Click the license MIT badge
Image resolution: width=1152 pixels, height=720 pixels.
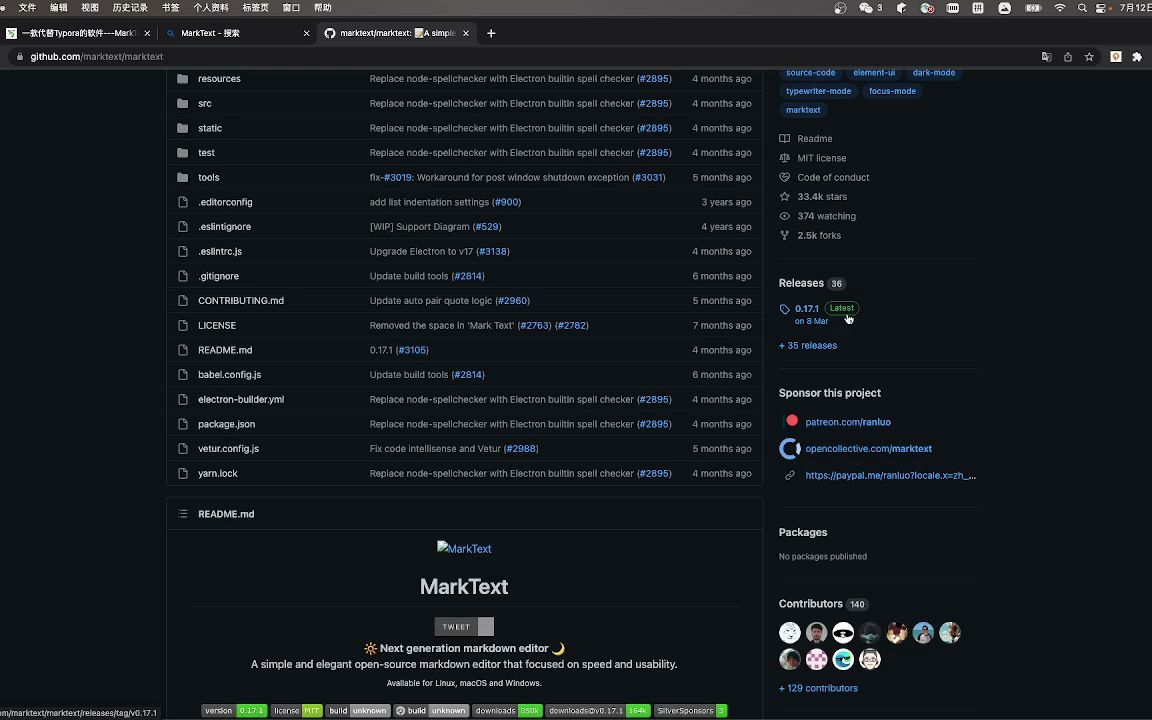click(x=297, y=711)
